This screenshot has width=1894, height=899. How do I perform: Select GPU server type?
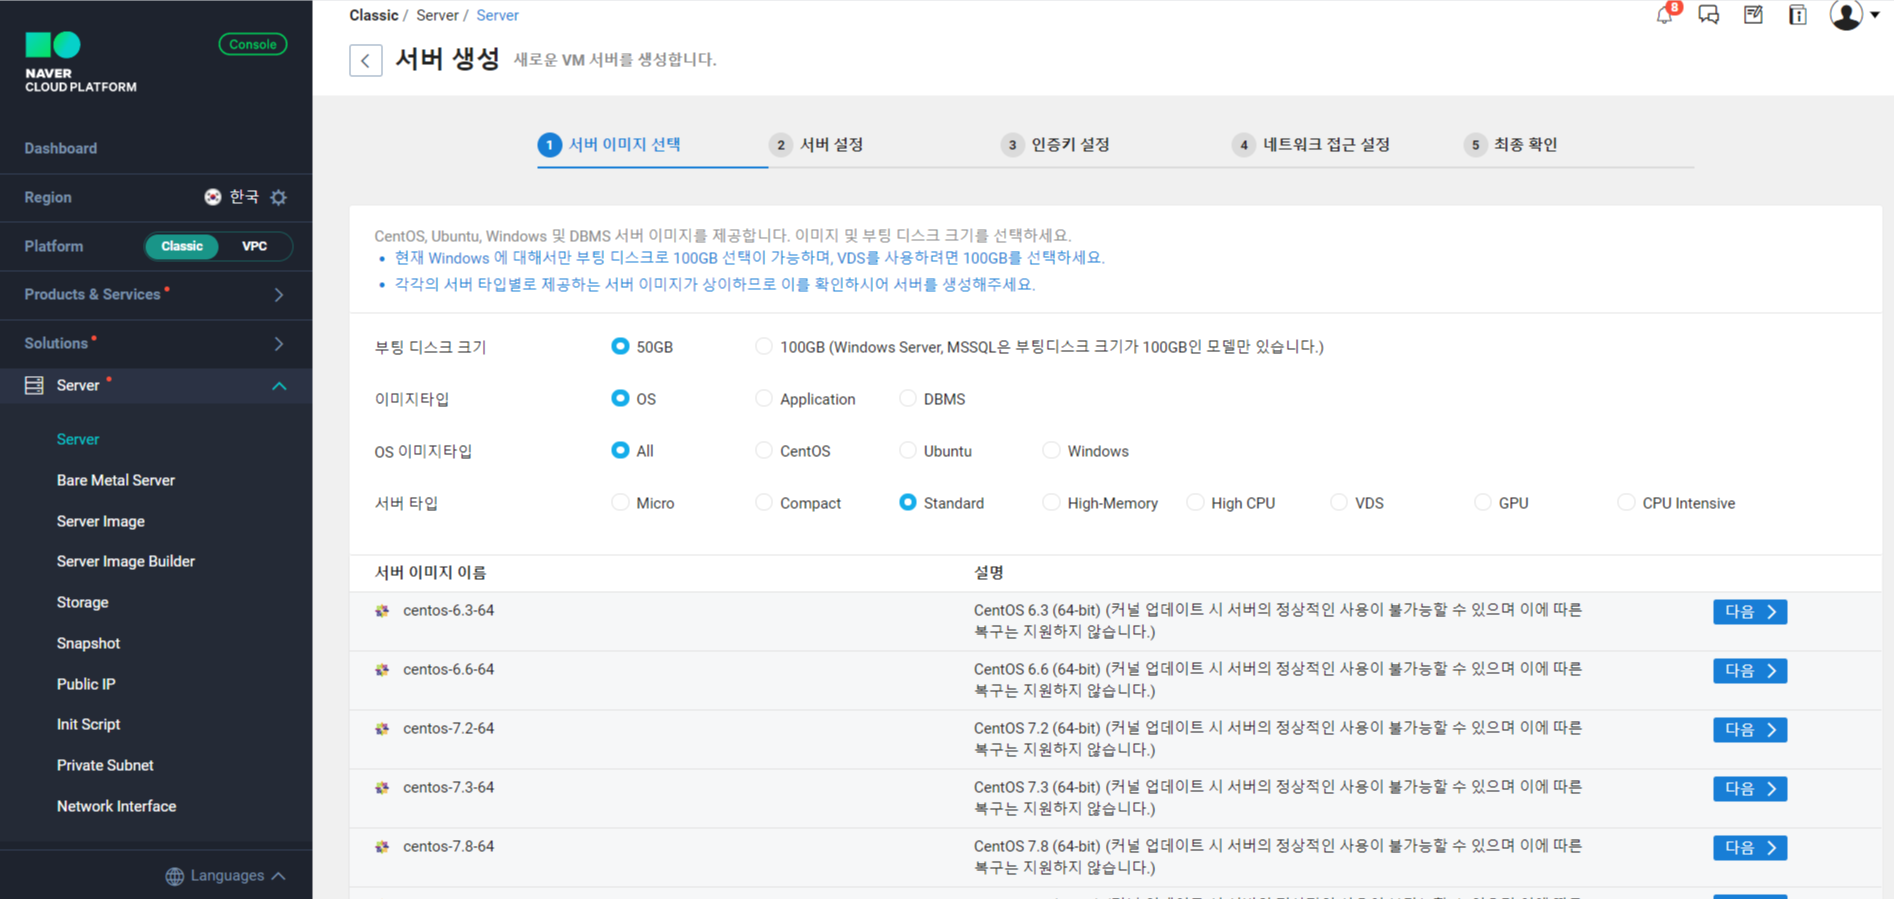[1483, 502]
